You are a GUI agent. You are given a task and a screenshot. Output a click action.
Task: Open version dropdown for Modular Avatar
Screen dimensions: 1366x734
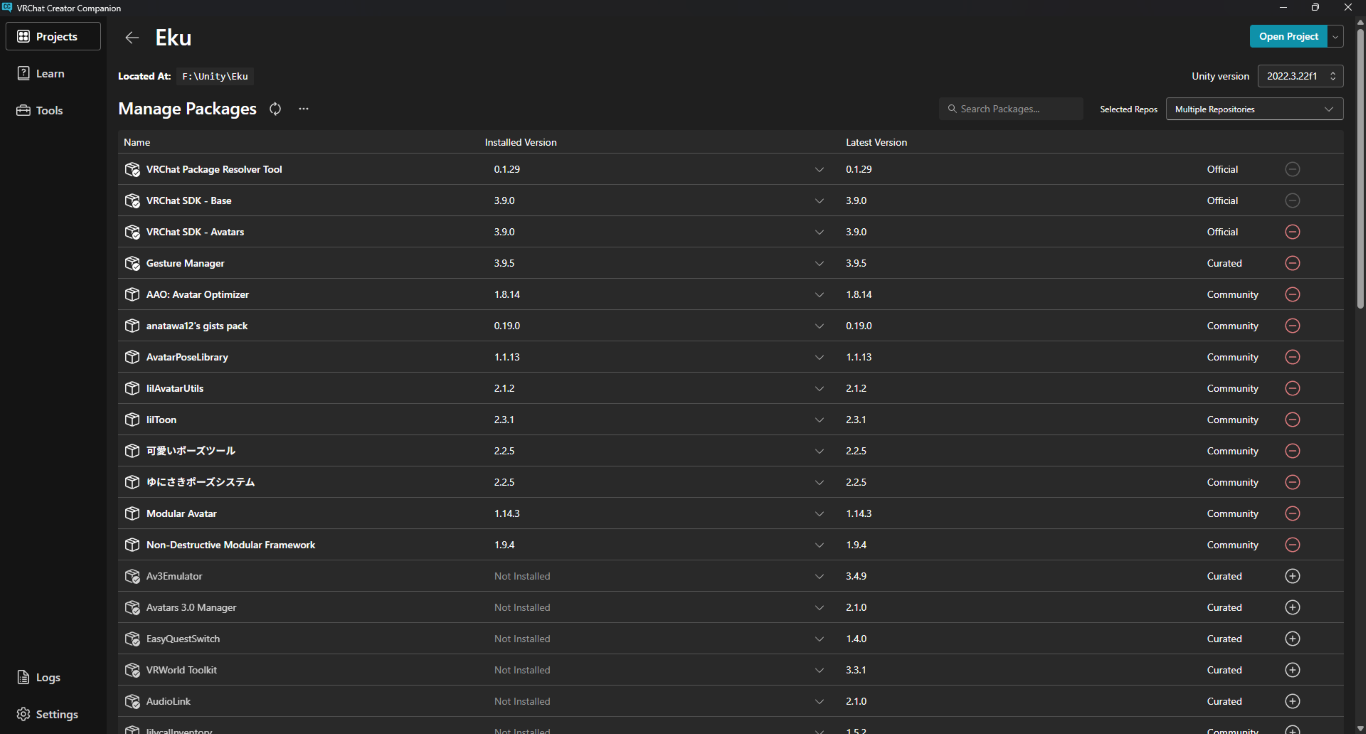click(820, 514)
